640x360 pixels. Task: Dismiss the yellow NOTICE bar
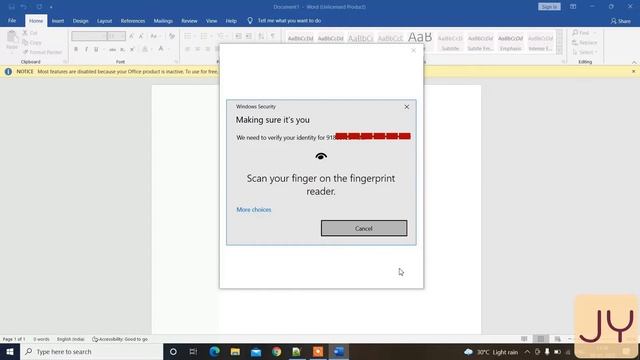point(633,71)
